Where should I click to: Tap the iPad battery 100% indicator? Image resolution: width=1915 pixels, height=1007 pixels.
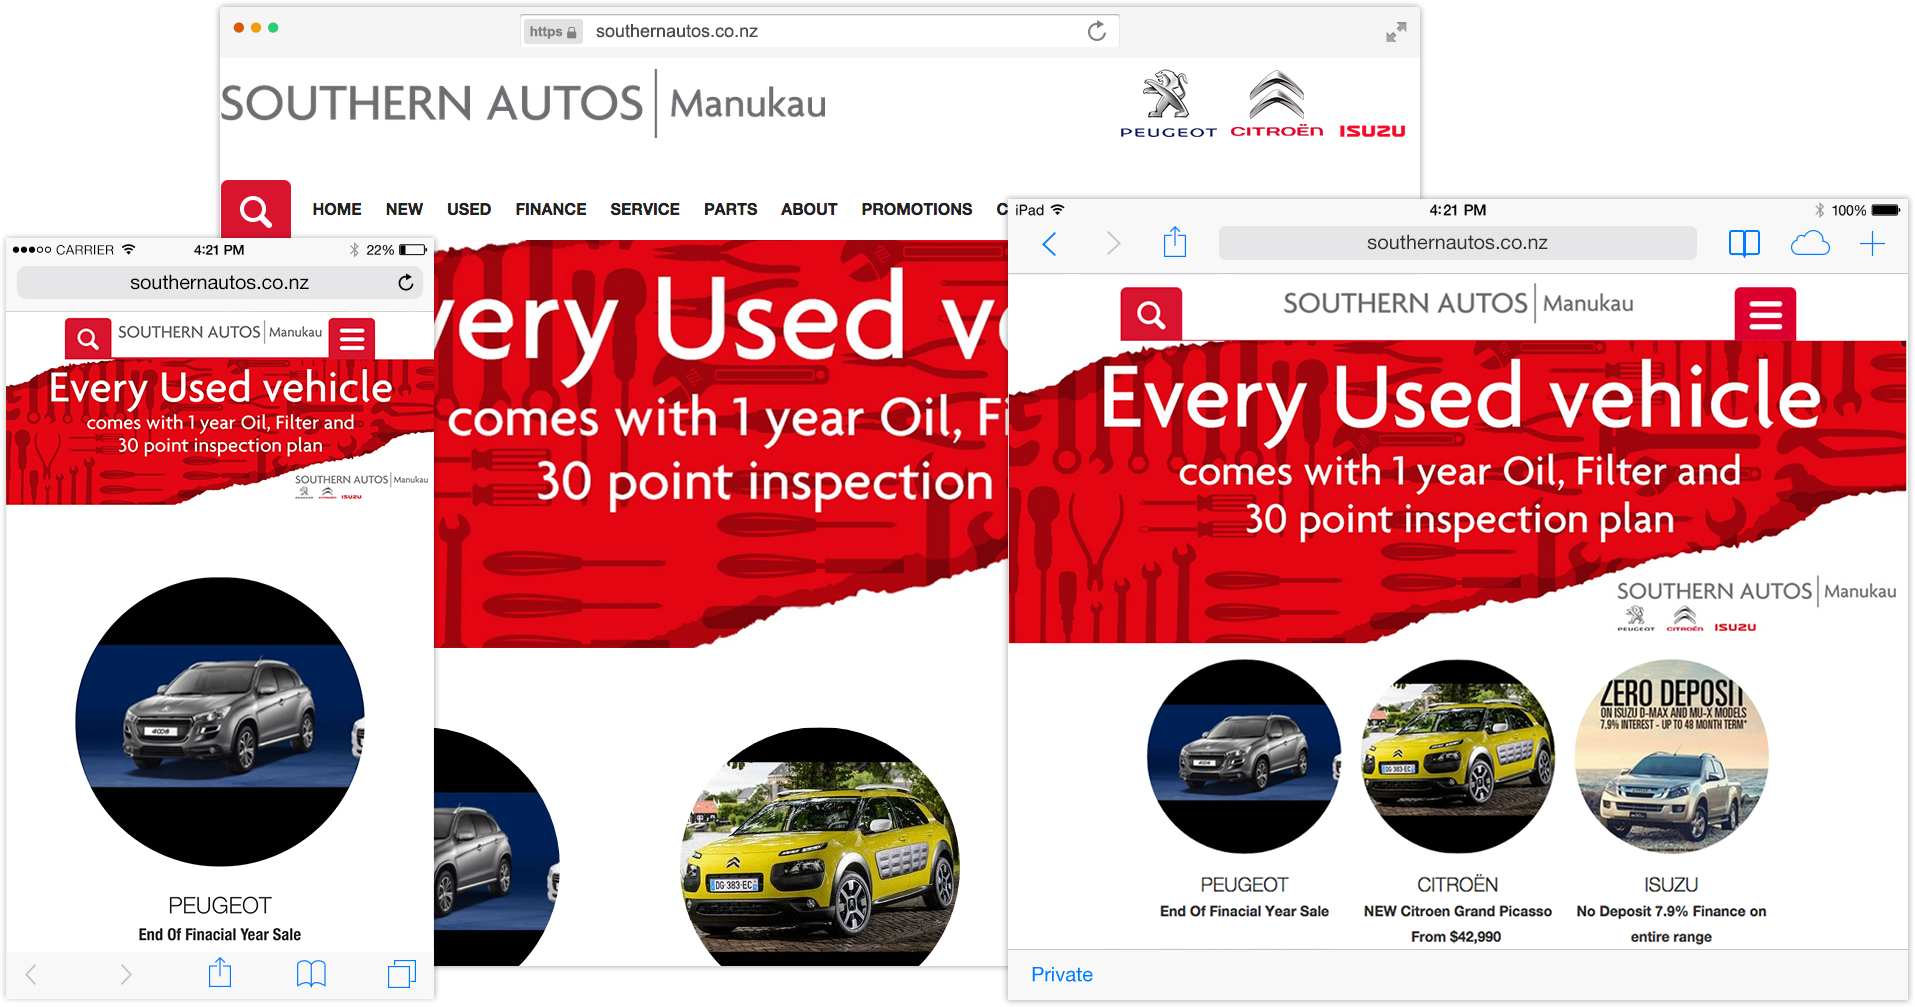1865,210
